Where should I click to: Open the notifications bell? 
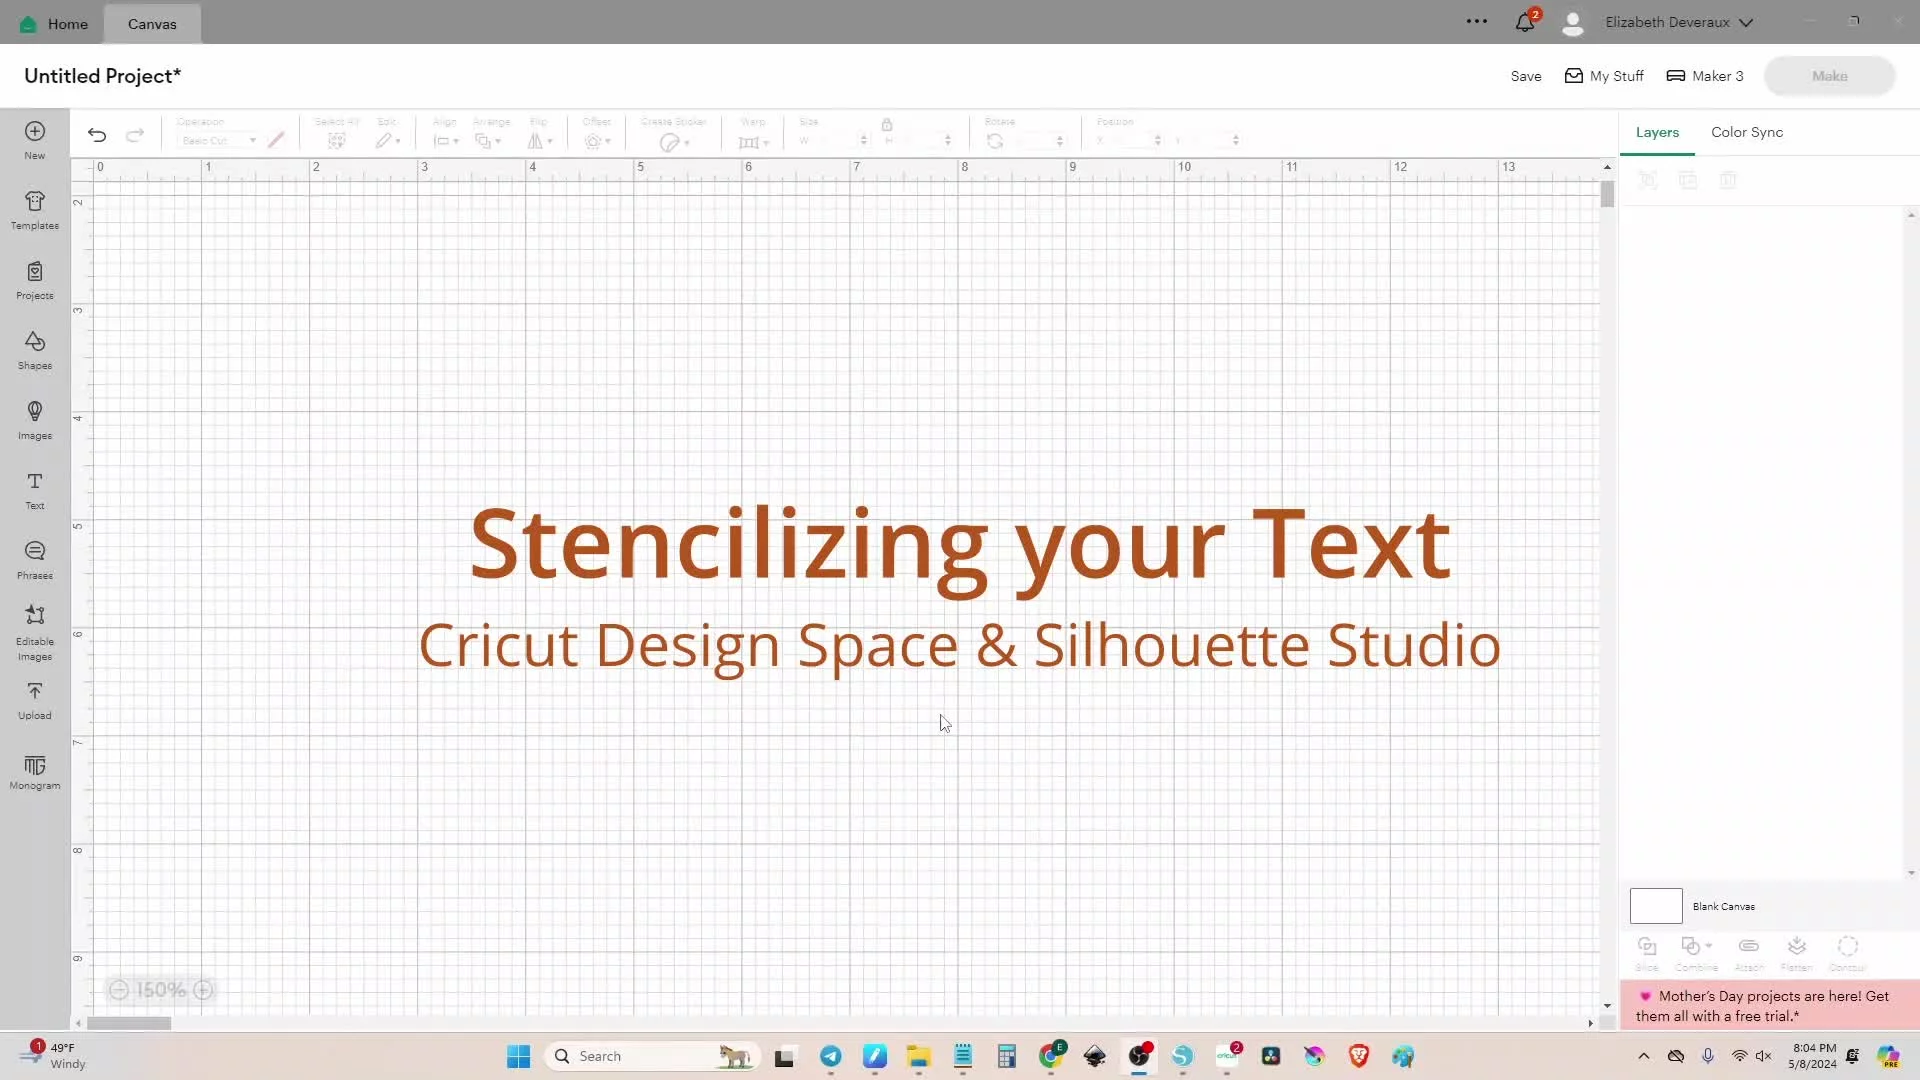[1525, 22]
